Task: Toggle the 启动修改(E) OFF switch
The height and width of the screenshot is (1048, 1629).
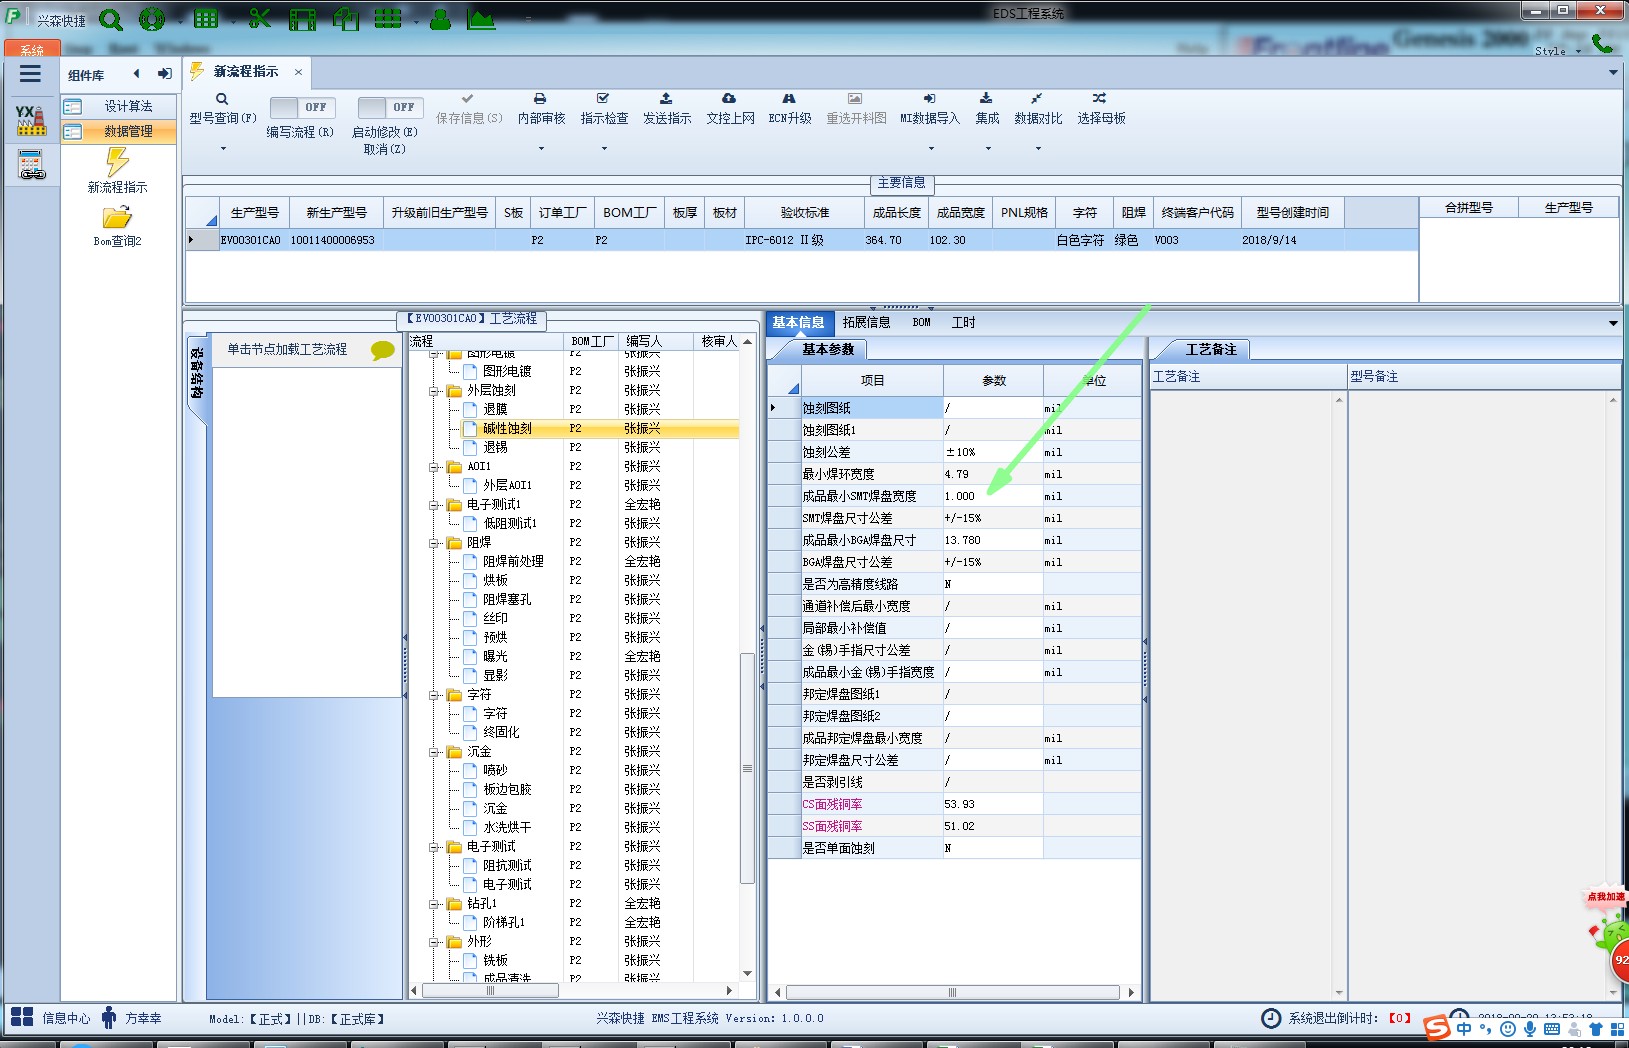Action: tap(390, 107)
